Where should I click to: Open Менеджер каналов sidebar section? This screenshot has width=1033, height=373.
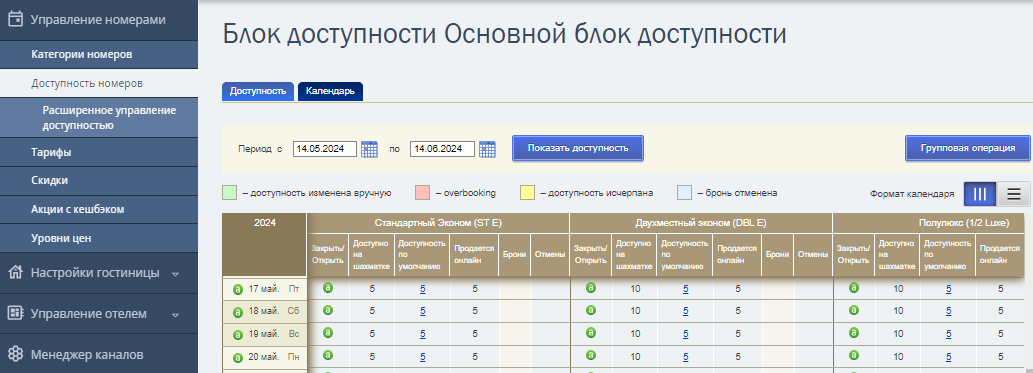coord(99,355)
